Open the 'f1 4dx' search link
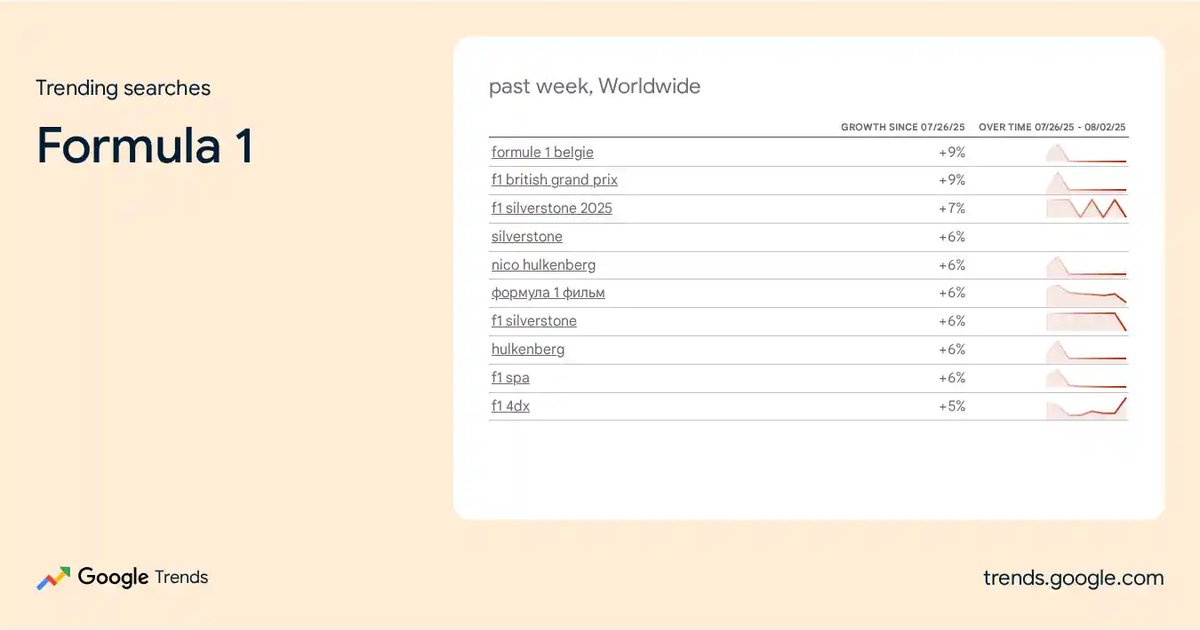The height and width of the screenshot is (630, 1200). point(510,406)
